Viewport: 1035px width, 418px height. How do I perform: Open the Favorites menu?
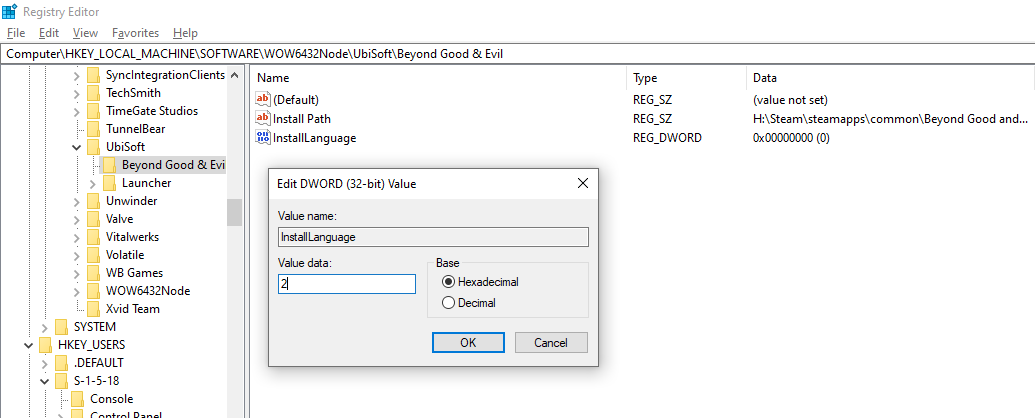pyautogui.click(x=135, y=33)
